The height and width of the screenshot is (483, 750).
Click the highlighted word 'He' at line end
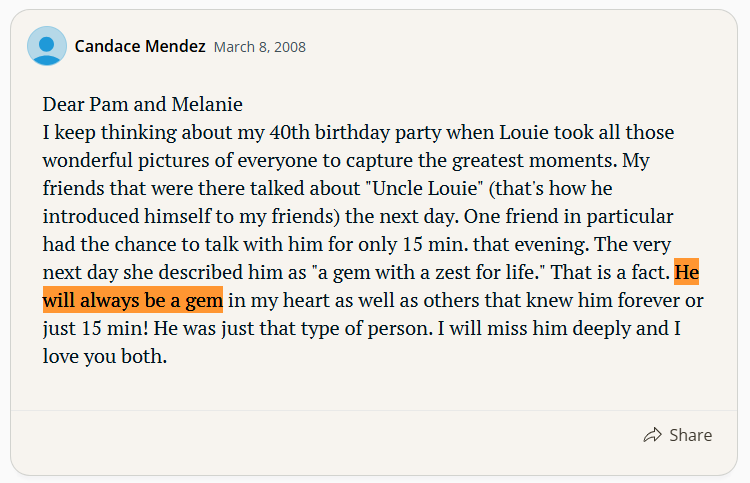(687, 272)
